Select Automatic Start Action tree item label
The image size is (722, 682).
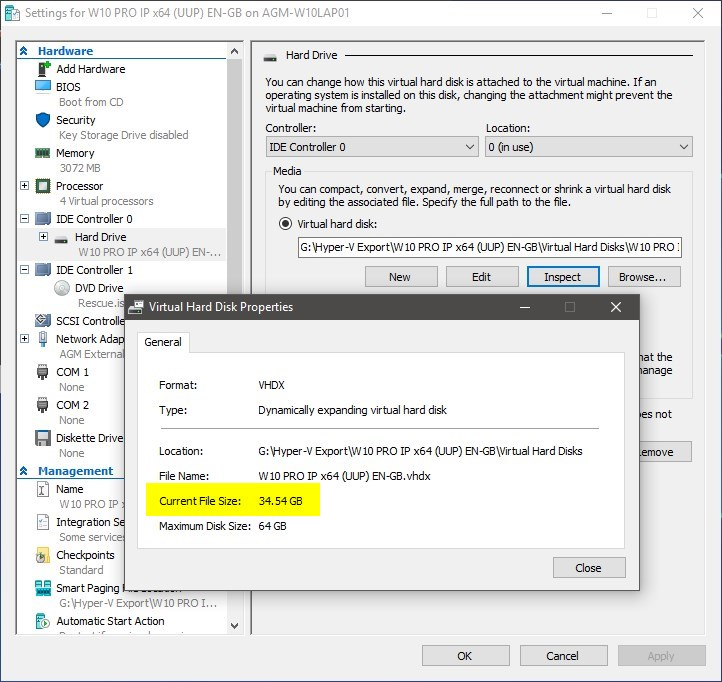pos(110,621)
